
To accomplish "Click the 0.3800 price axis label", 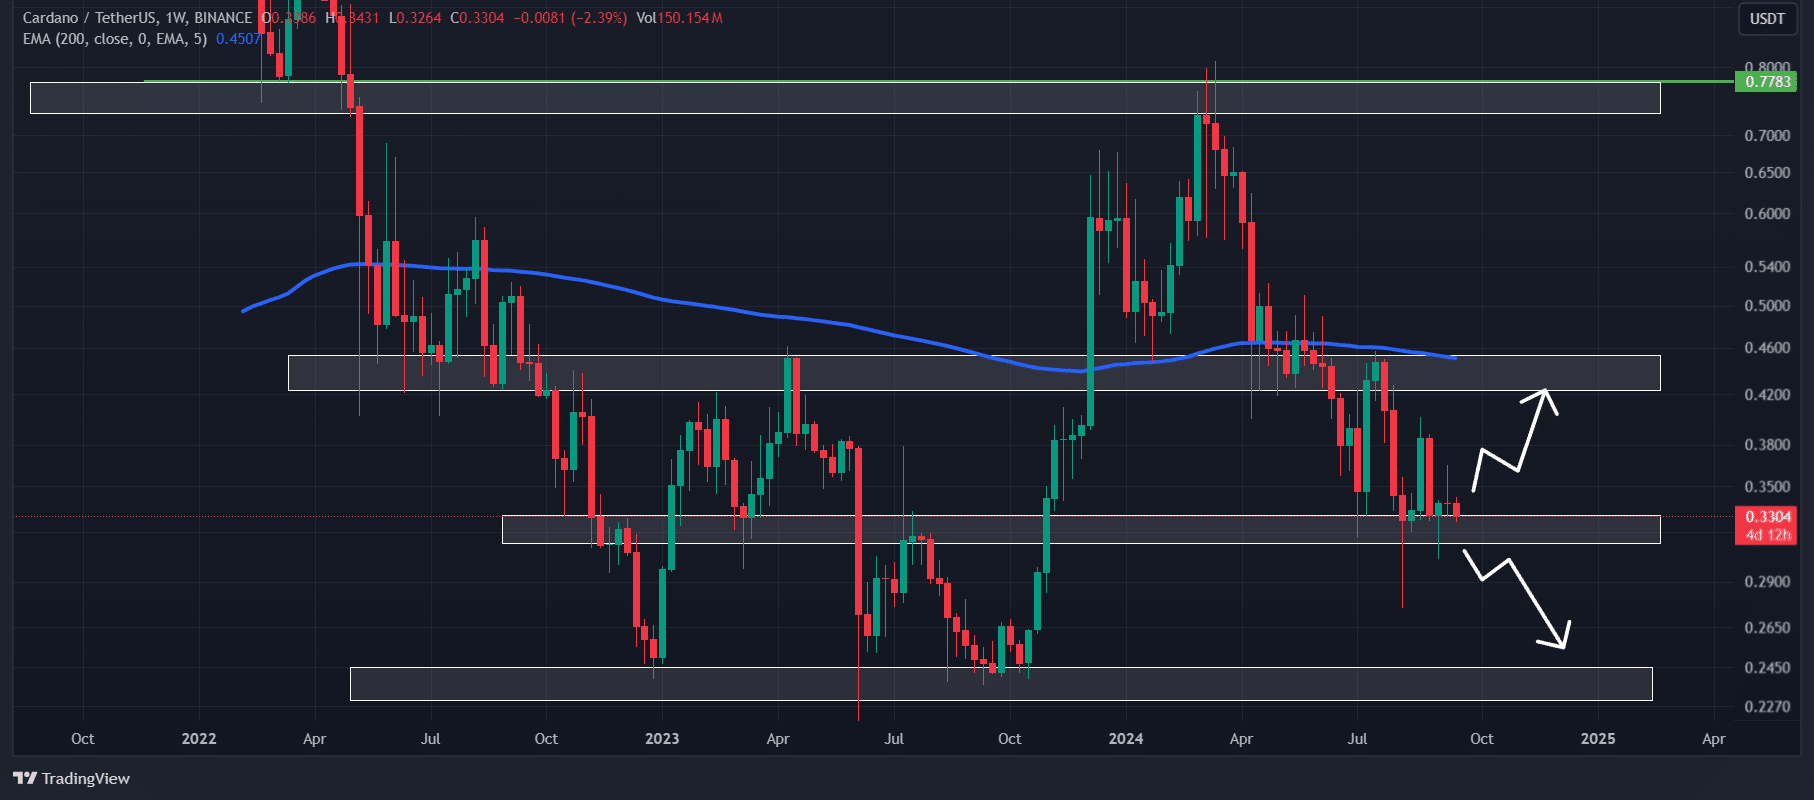I will [1767, 444].
